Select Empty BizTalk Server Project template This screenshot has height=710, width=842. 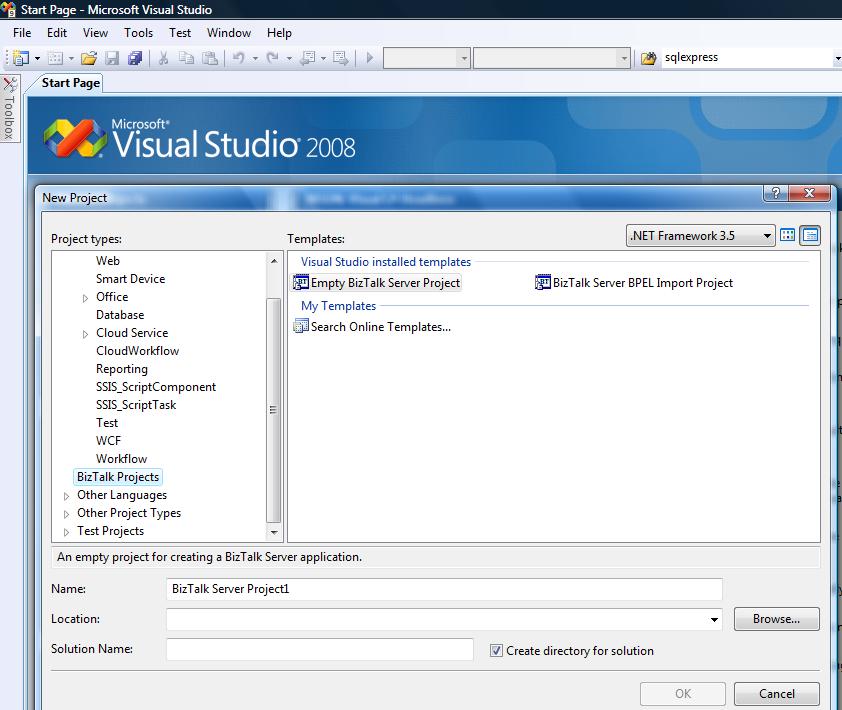click(x=376, y=282)
